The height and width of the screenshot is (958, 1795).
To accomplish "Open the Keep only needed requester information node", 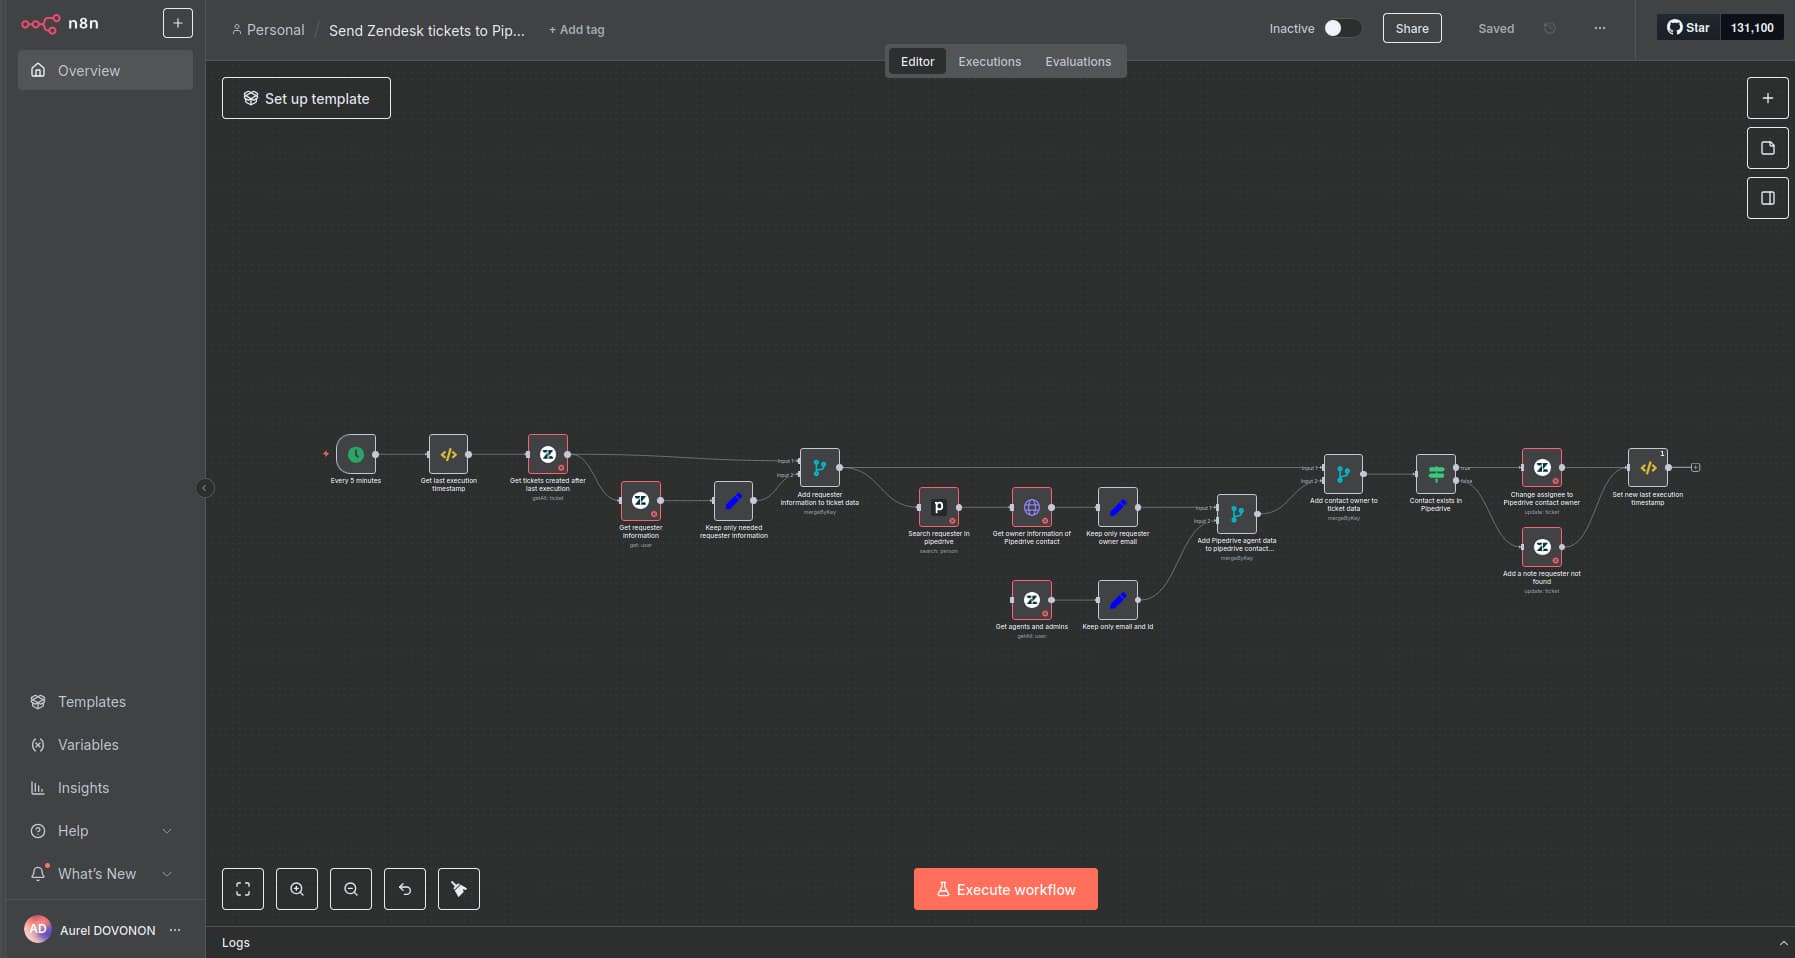I will tap(733, 501).
